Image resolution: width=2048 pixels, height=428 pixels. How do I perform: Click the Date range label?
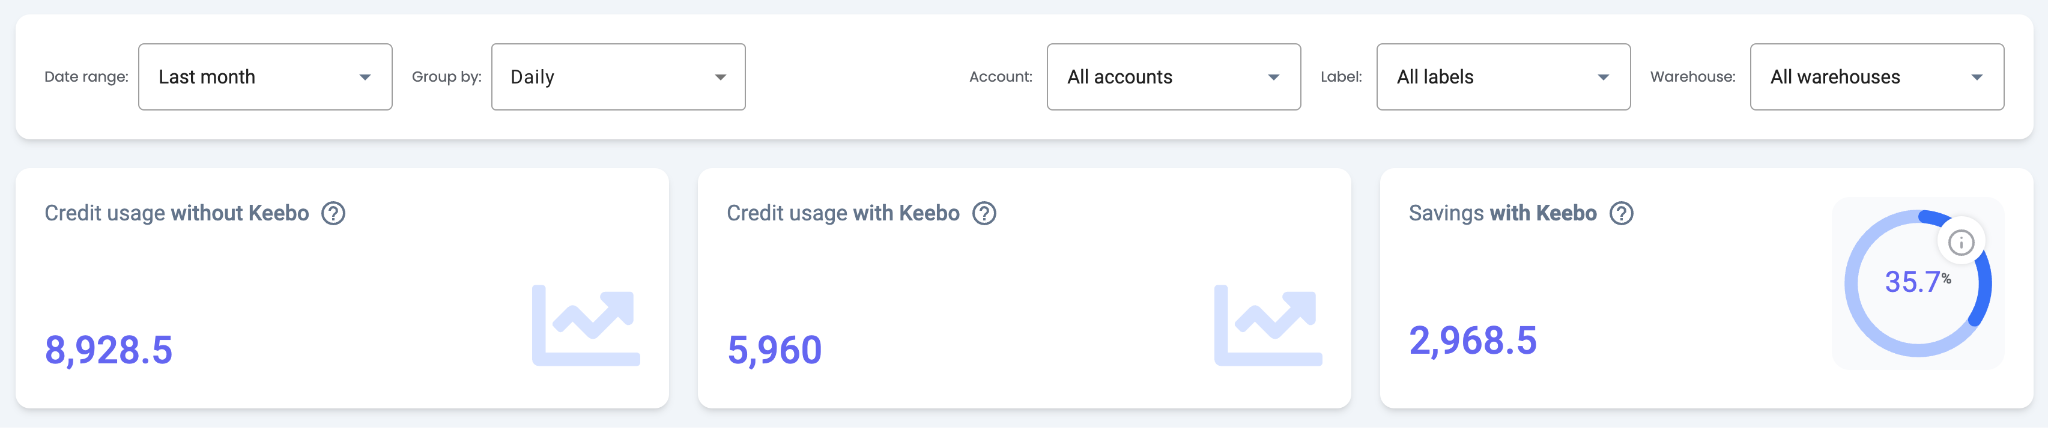tap(86, 77)
